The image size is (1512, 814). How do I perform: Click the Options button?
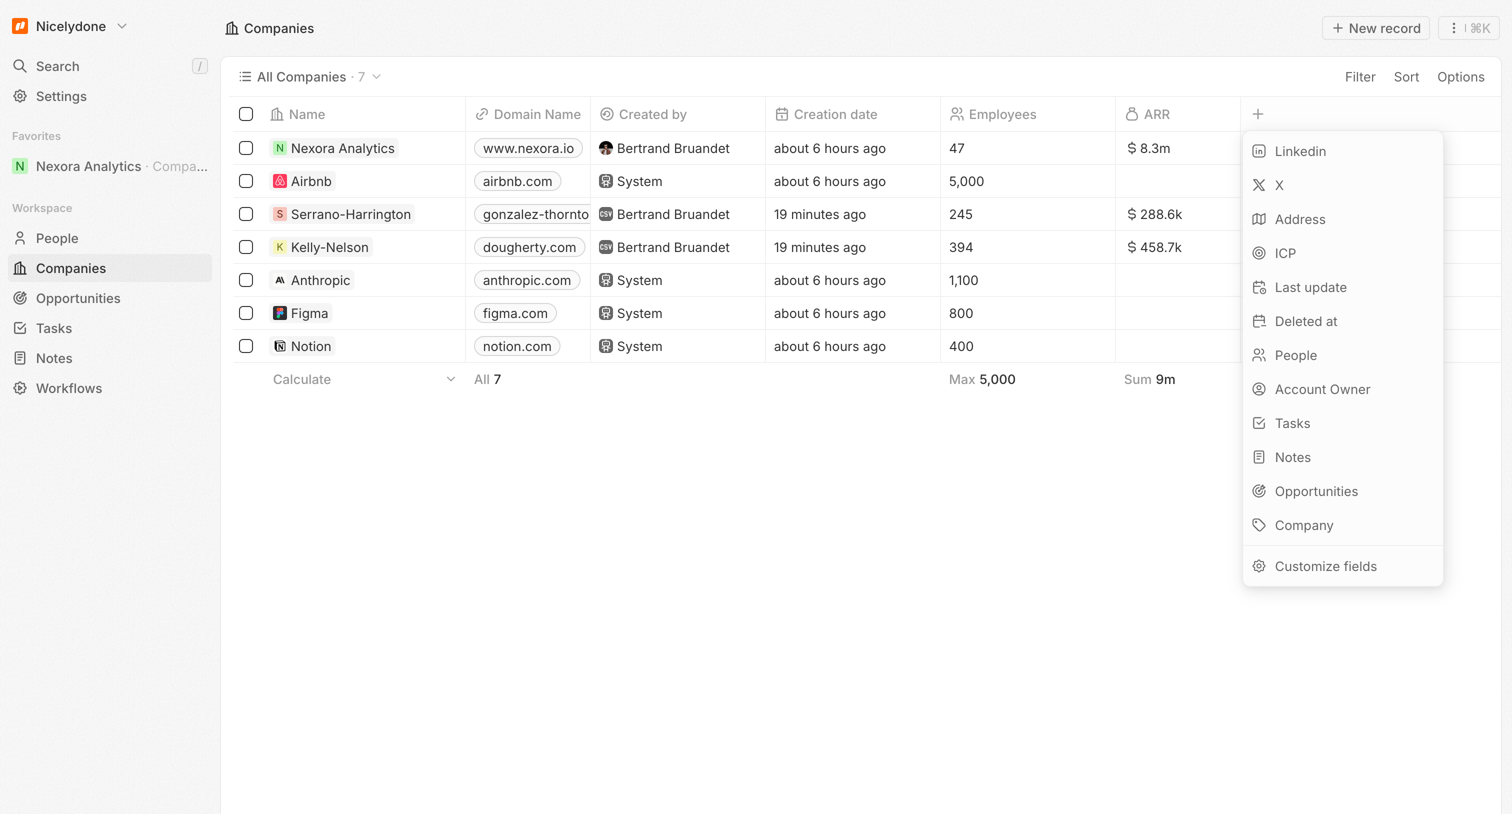[1461, 77]
